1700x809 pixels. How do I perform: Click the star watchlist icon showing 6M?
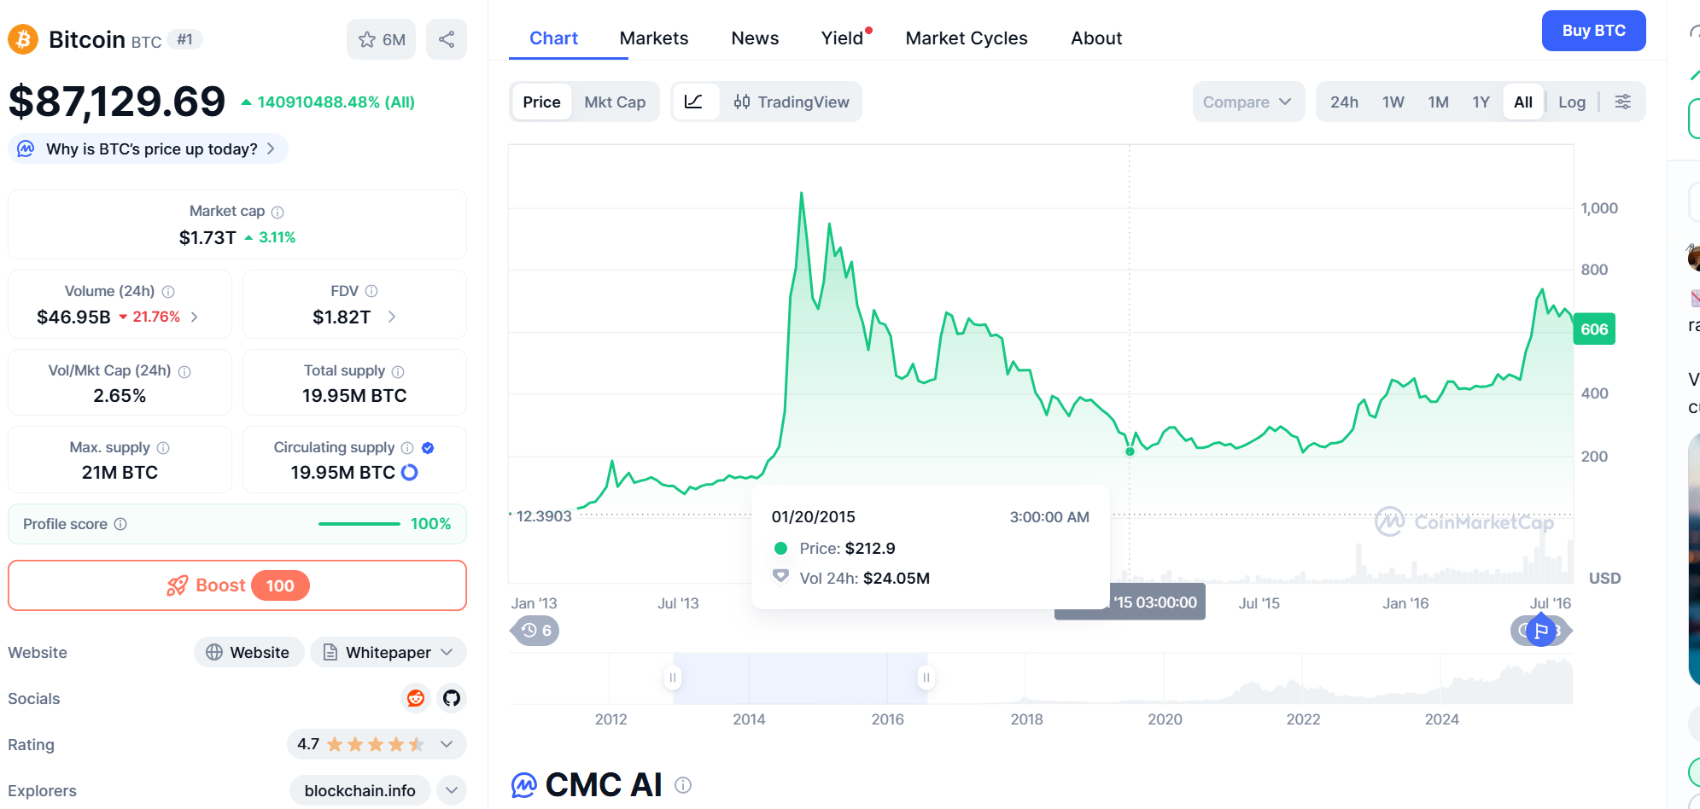click(381, 39)
